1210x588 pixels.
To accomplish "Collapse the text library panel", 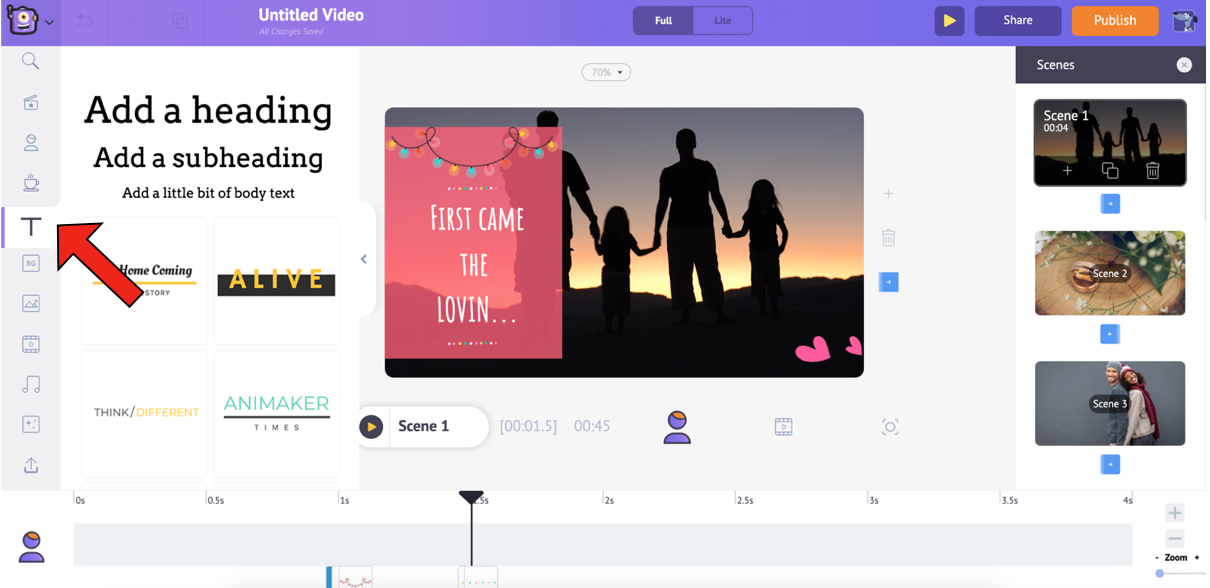I will point(364,259).
